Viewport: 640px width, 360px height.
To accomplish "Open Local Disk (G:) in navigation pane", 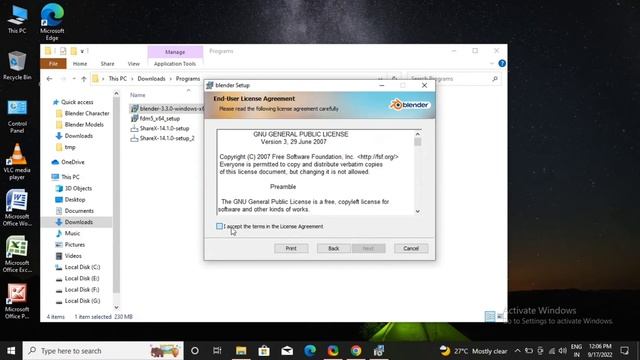I will (78, 301).
